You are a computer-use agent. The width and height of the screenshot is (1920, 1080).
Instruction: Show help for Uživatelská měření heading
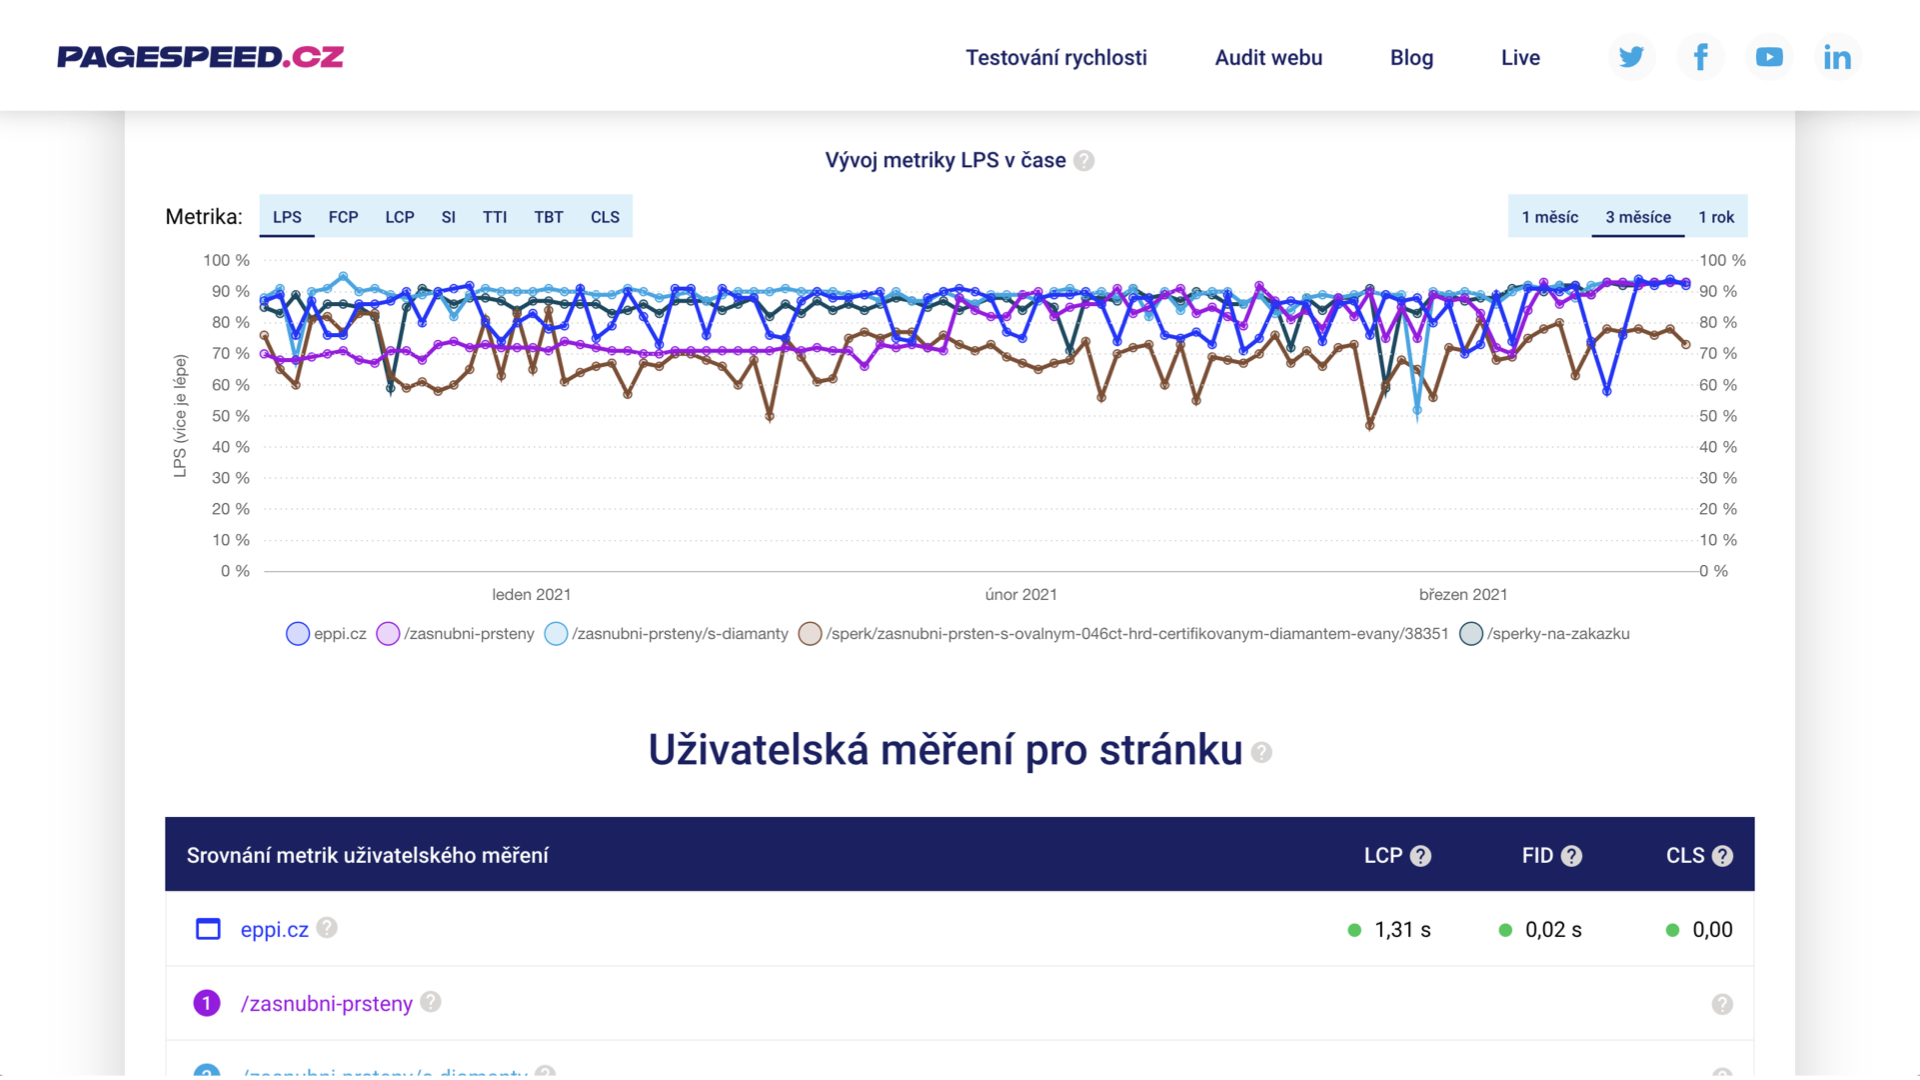pyautogui.click(x=1262, y=752)
